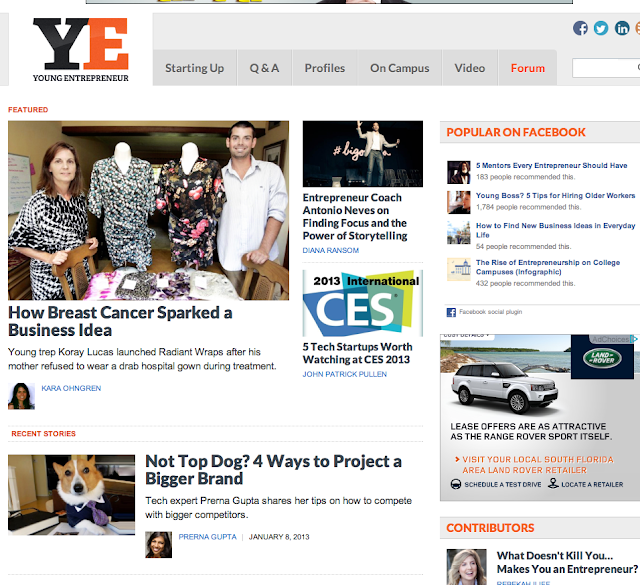Screen dimensions: 640x585
Task: Open the LinkedIn social icon in header
Action: tap(622, 28)
